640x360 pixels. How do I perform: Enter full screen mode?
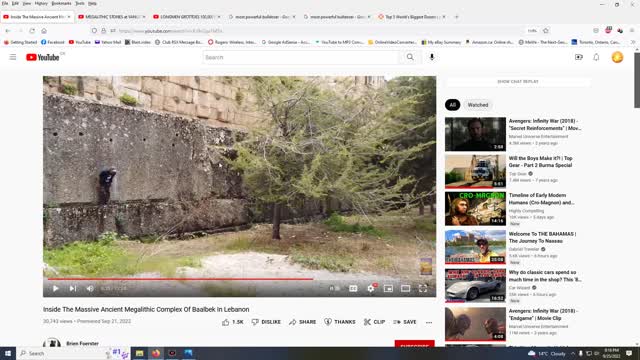423,289
